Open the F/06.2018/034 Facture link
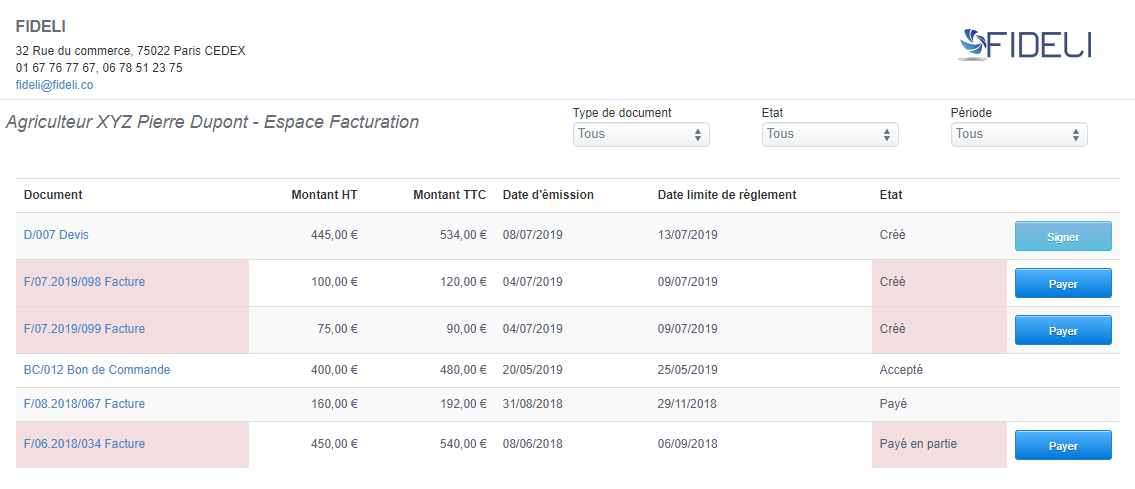The image size is (1135, 489). [84, 443]
